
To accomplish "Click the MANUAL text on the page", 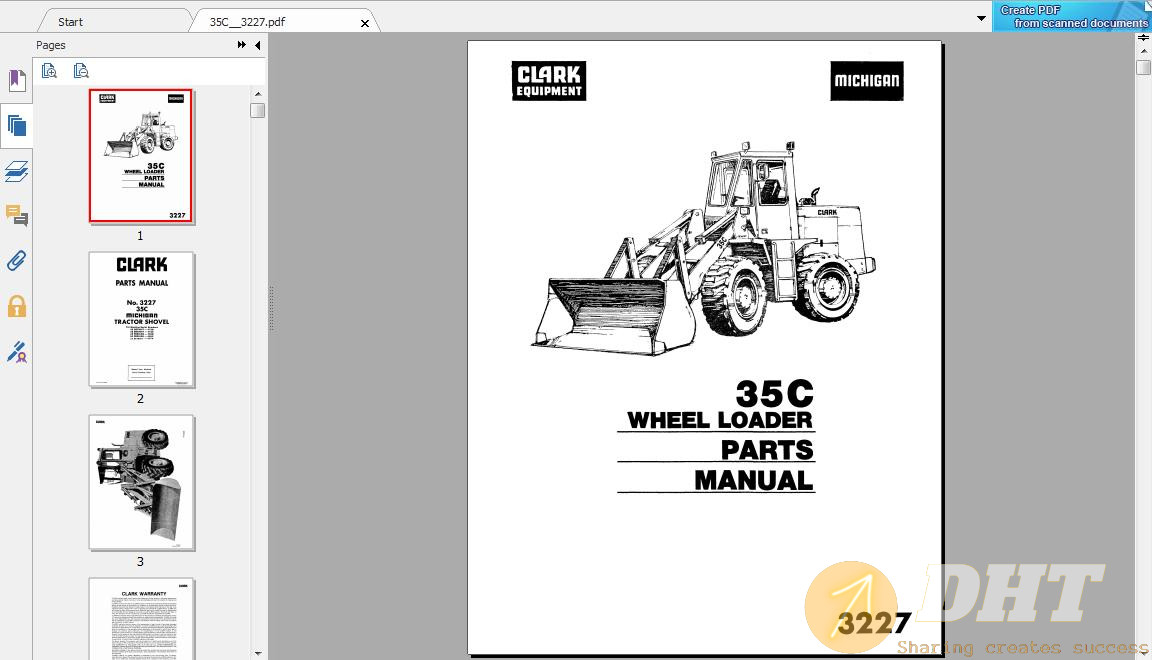I will (754, 481).
